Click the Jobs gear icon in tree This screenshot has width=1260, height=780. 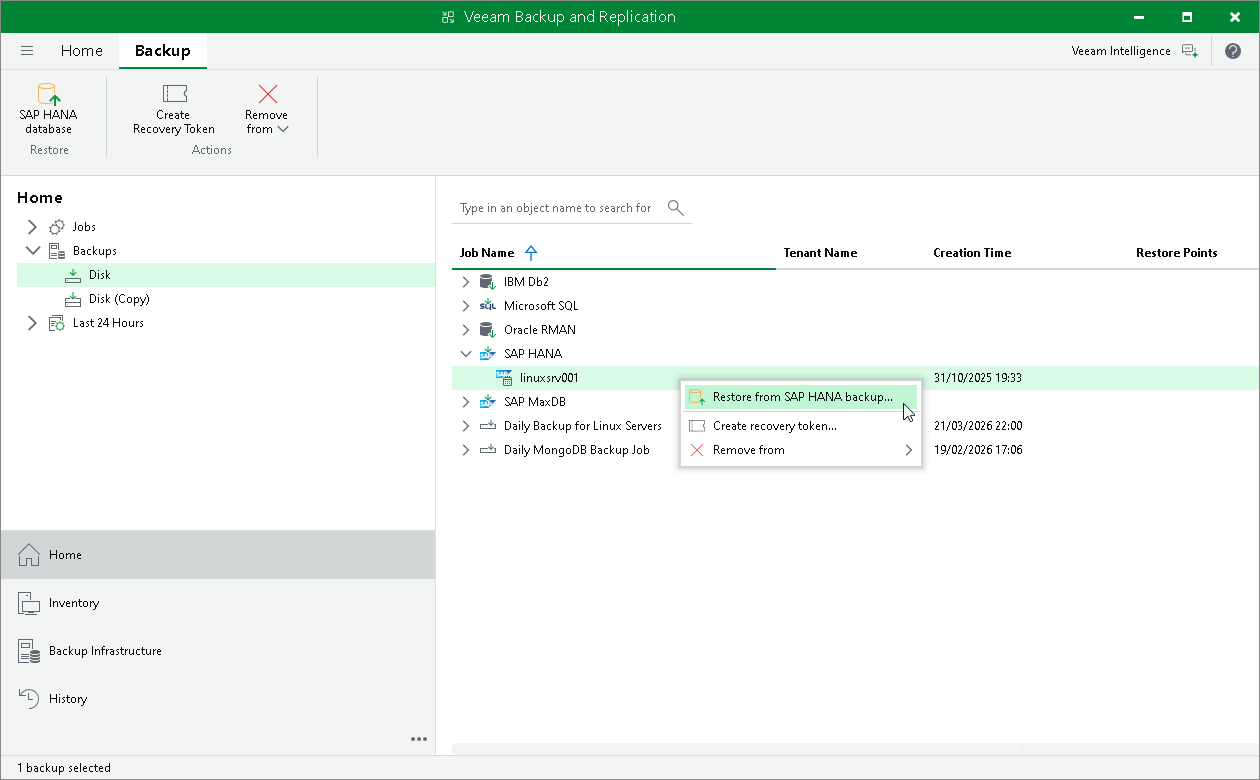tap(57, 227)
